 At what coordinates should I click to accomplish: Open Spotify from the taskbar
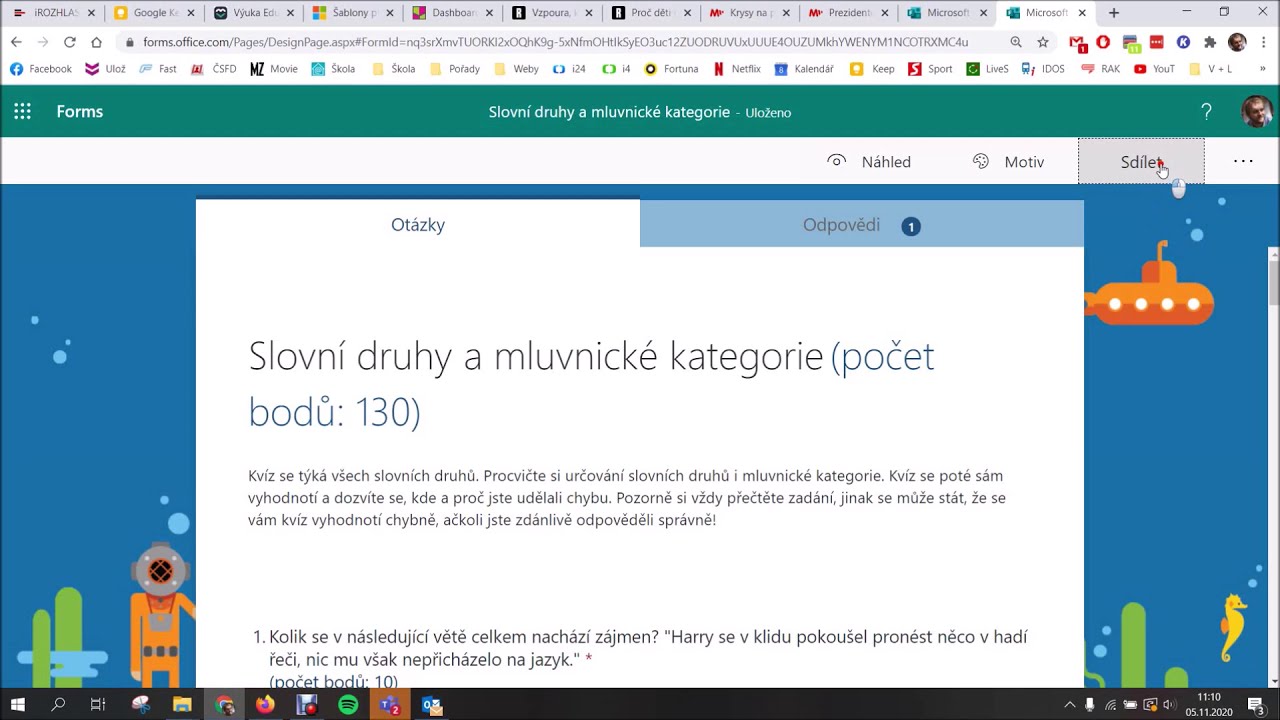tap(348, 705)
